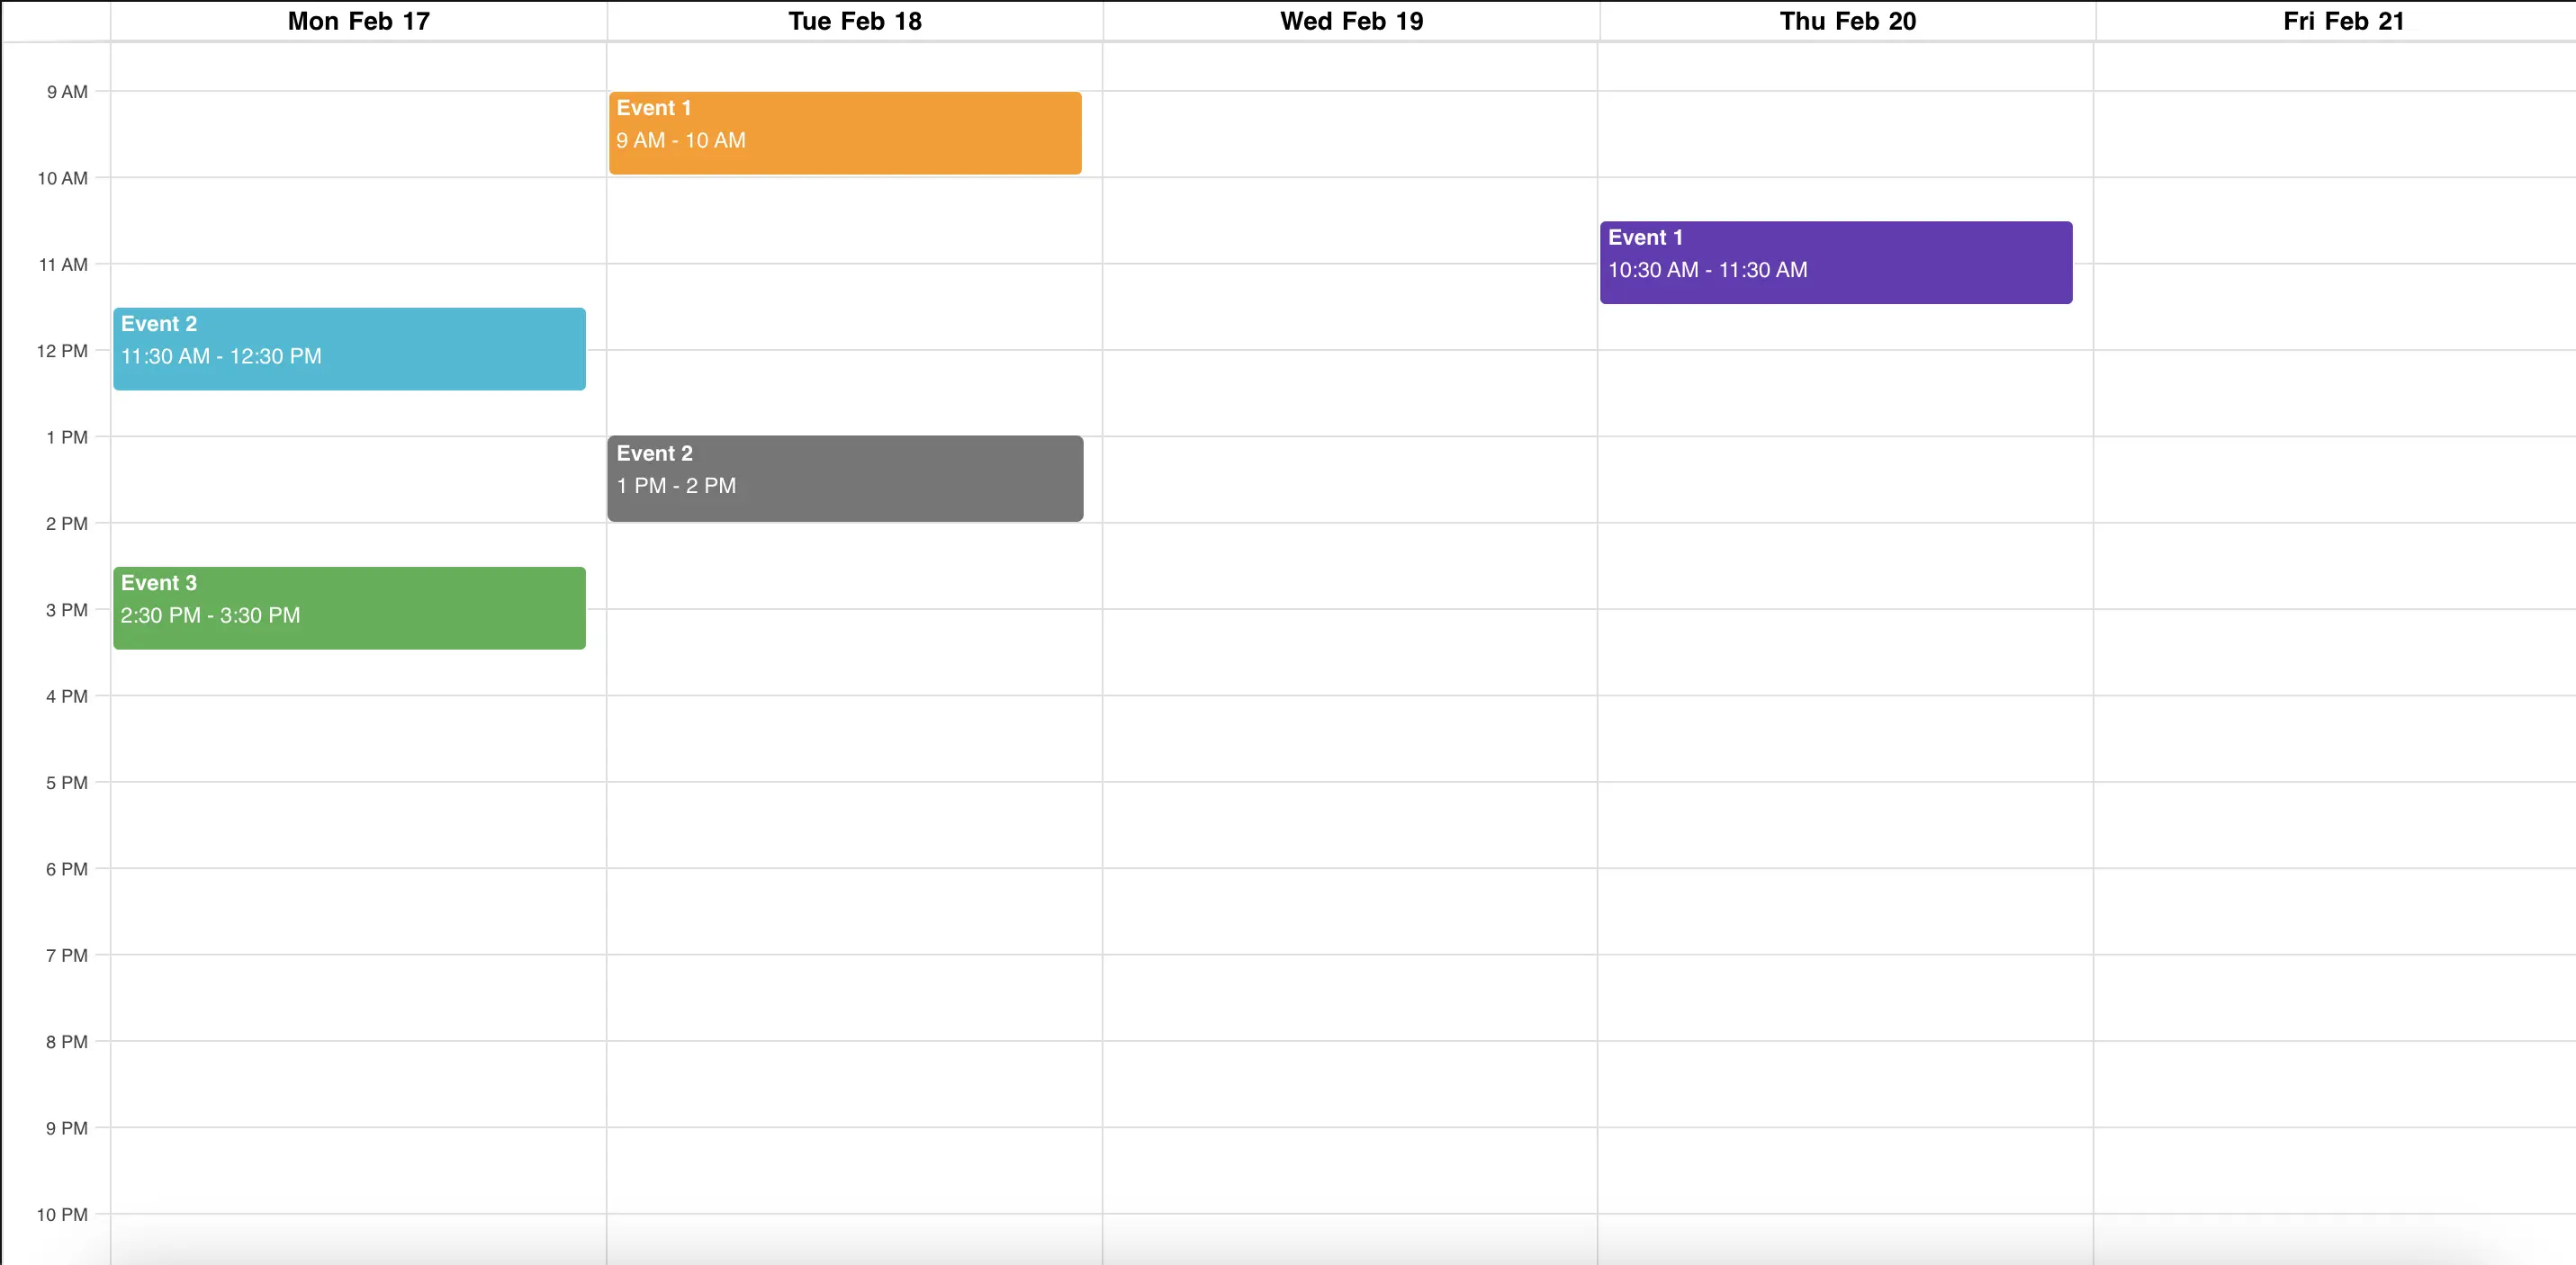2576x1265 pixels.
Task: Open the purple Event 1 on Thursday
Action: (x=1835, y=261)
